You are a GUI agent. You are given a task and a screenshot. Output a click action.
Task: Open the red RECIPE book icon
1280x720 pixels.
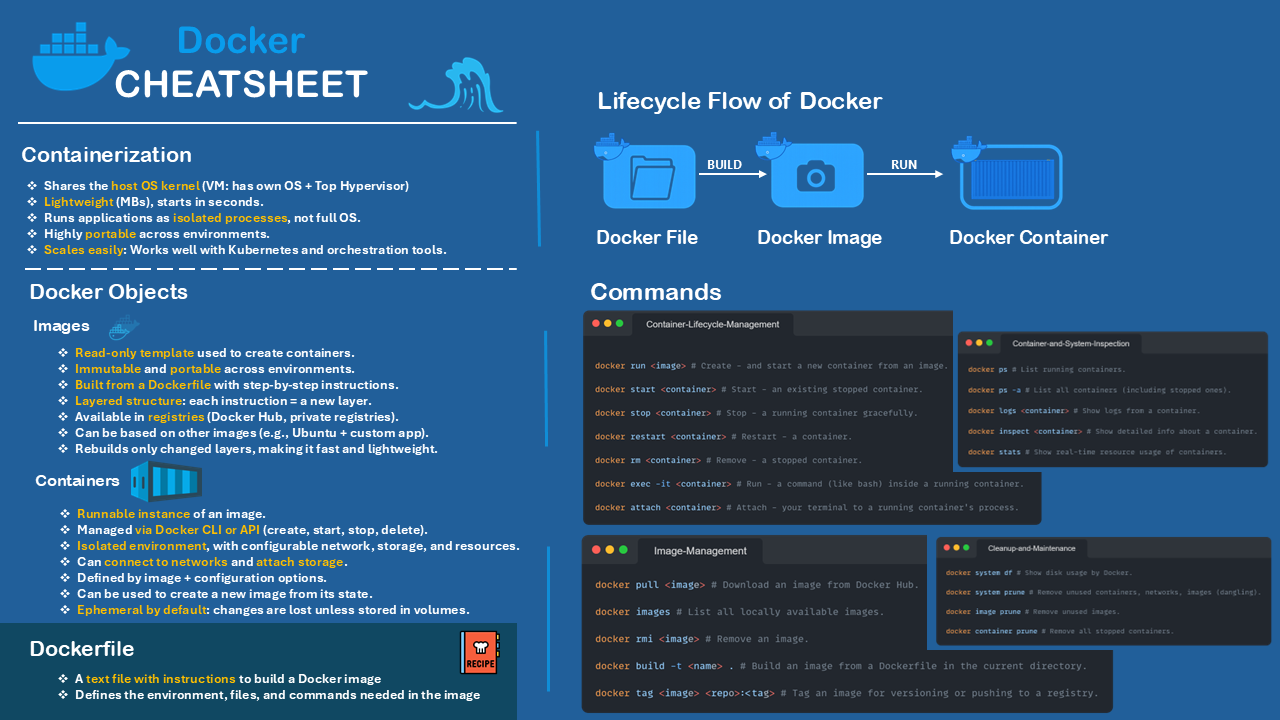[478, 652]
